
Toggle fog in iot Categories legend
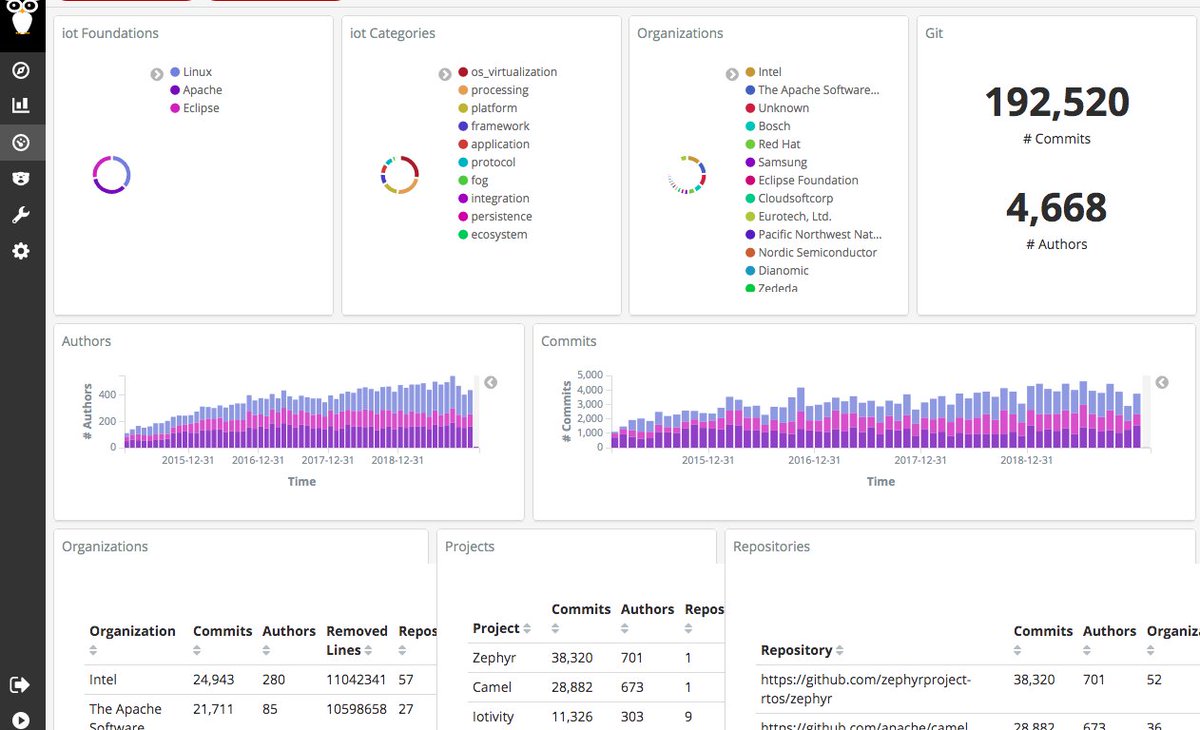473,180
